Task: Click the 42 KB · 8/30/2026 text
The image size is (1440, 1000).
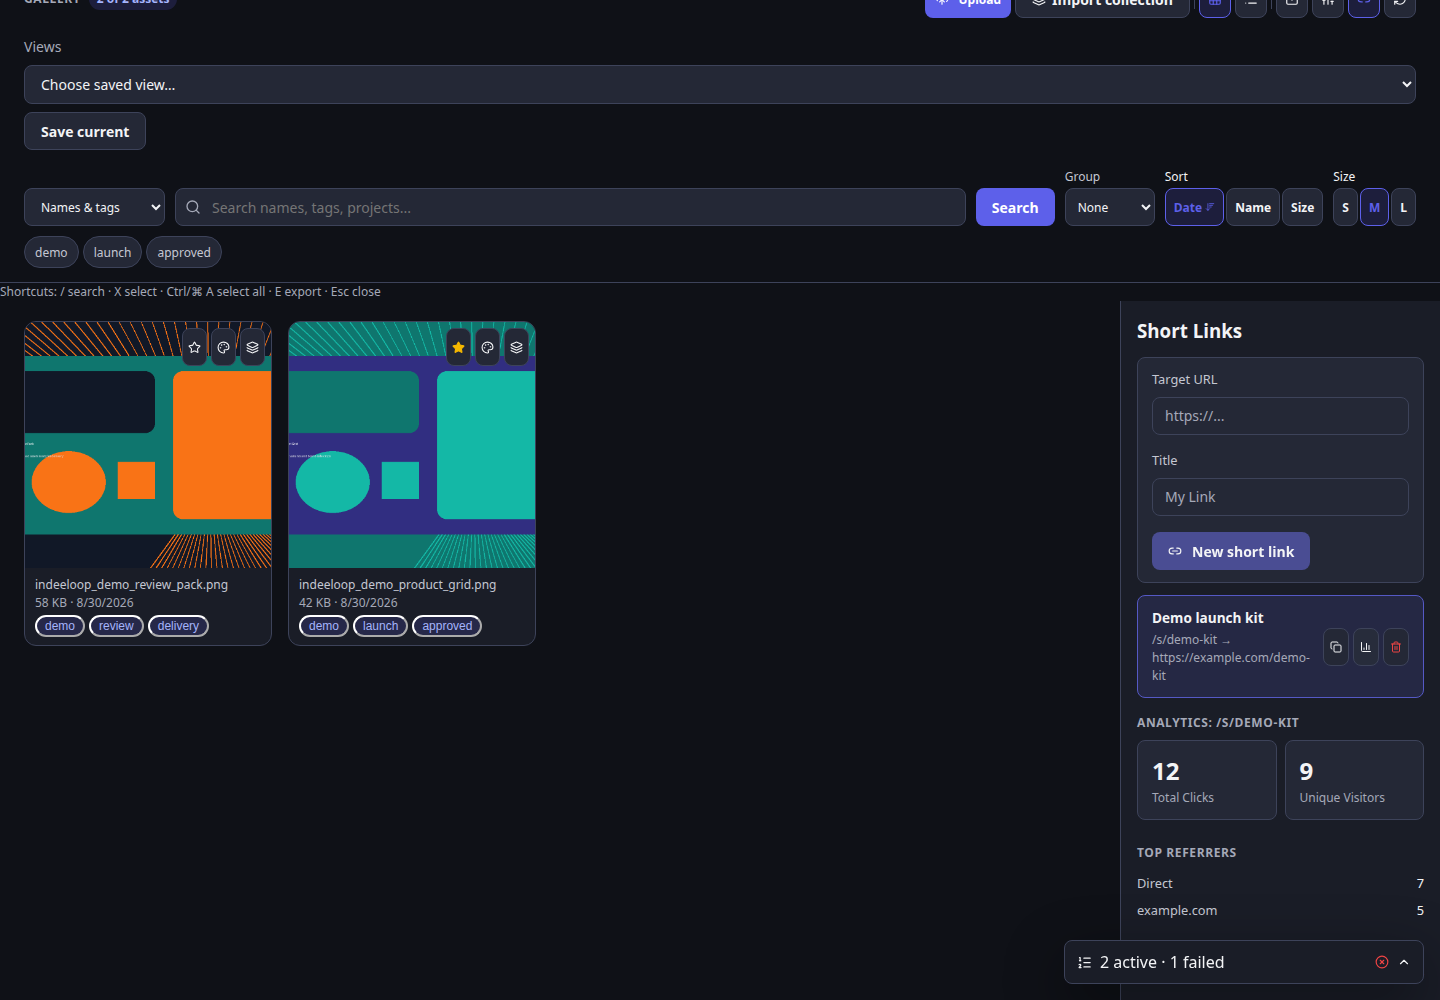Action: click(x=348, y=602)
